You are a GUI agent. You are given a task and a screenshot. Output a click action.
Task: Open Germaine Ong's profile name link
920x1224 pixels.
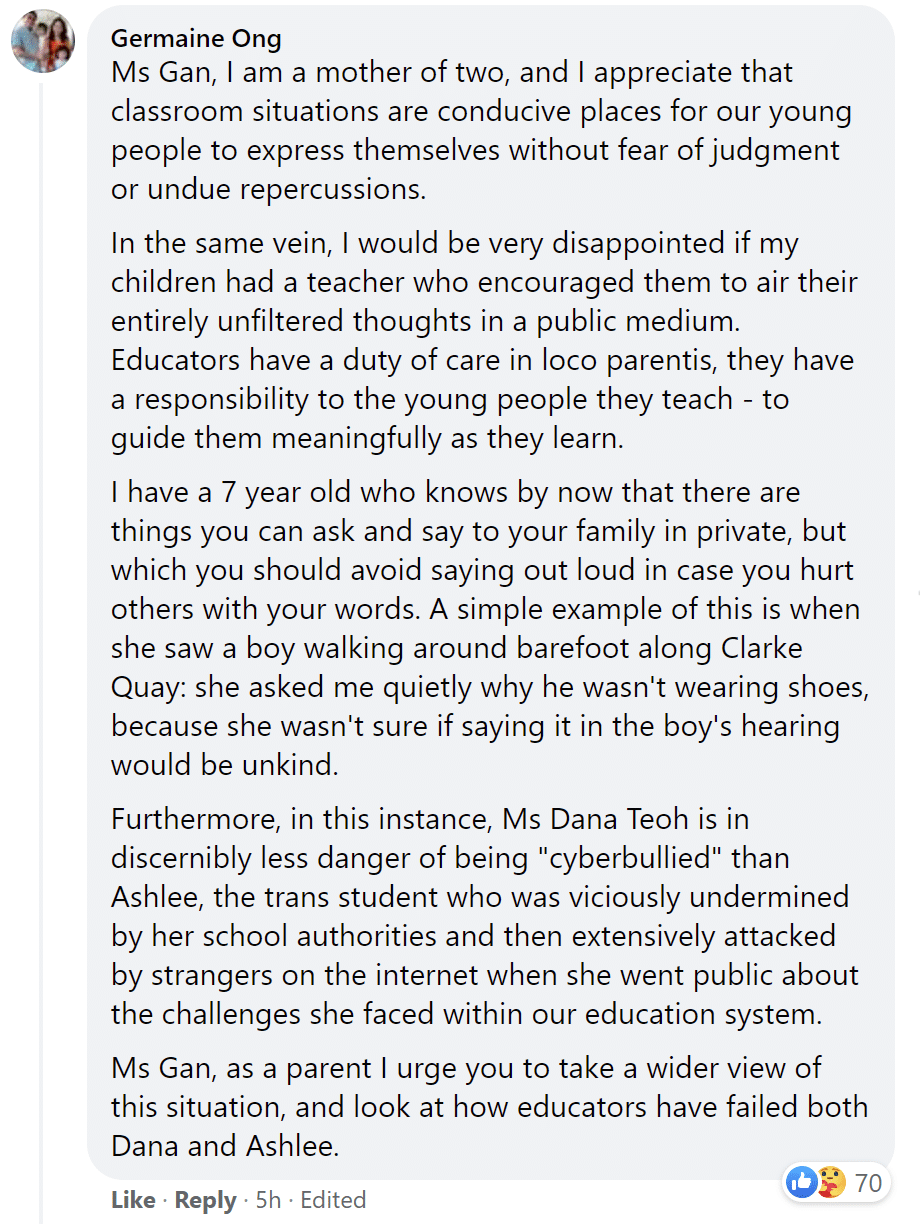point(196,38)
